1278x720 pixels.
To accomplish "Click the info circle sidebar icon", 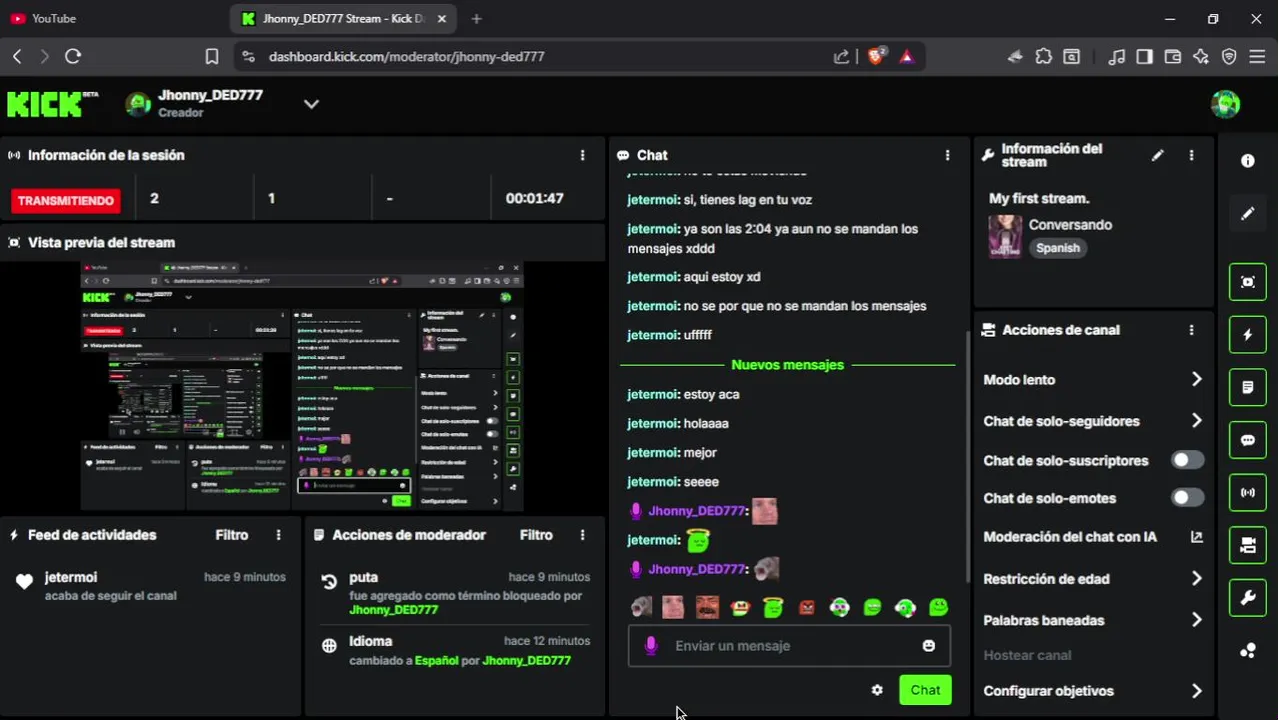I will pos(1248,161).
